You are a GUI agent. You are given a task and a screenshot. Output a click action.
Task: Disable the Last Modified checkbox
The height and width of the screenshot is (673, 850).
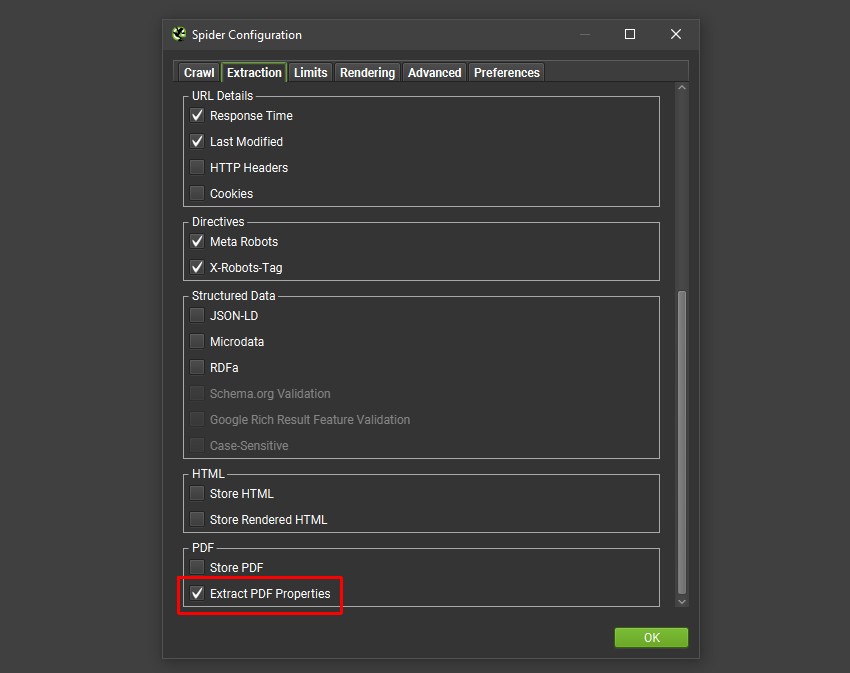tap(197, 142)
